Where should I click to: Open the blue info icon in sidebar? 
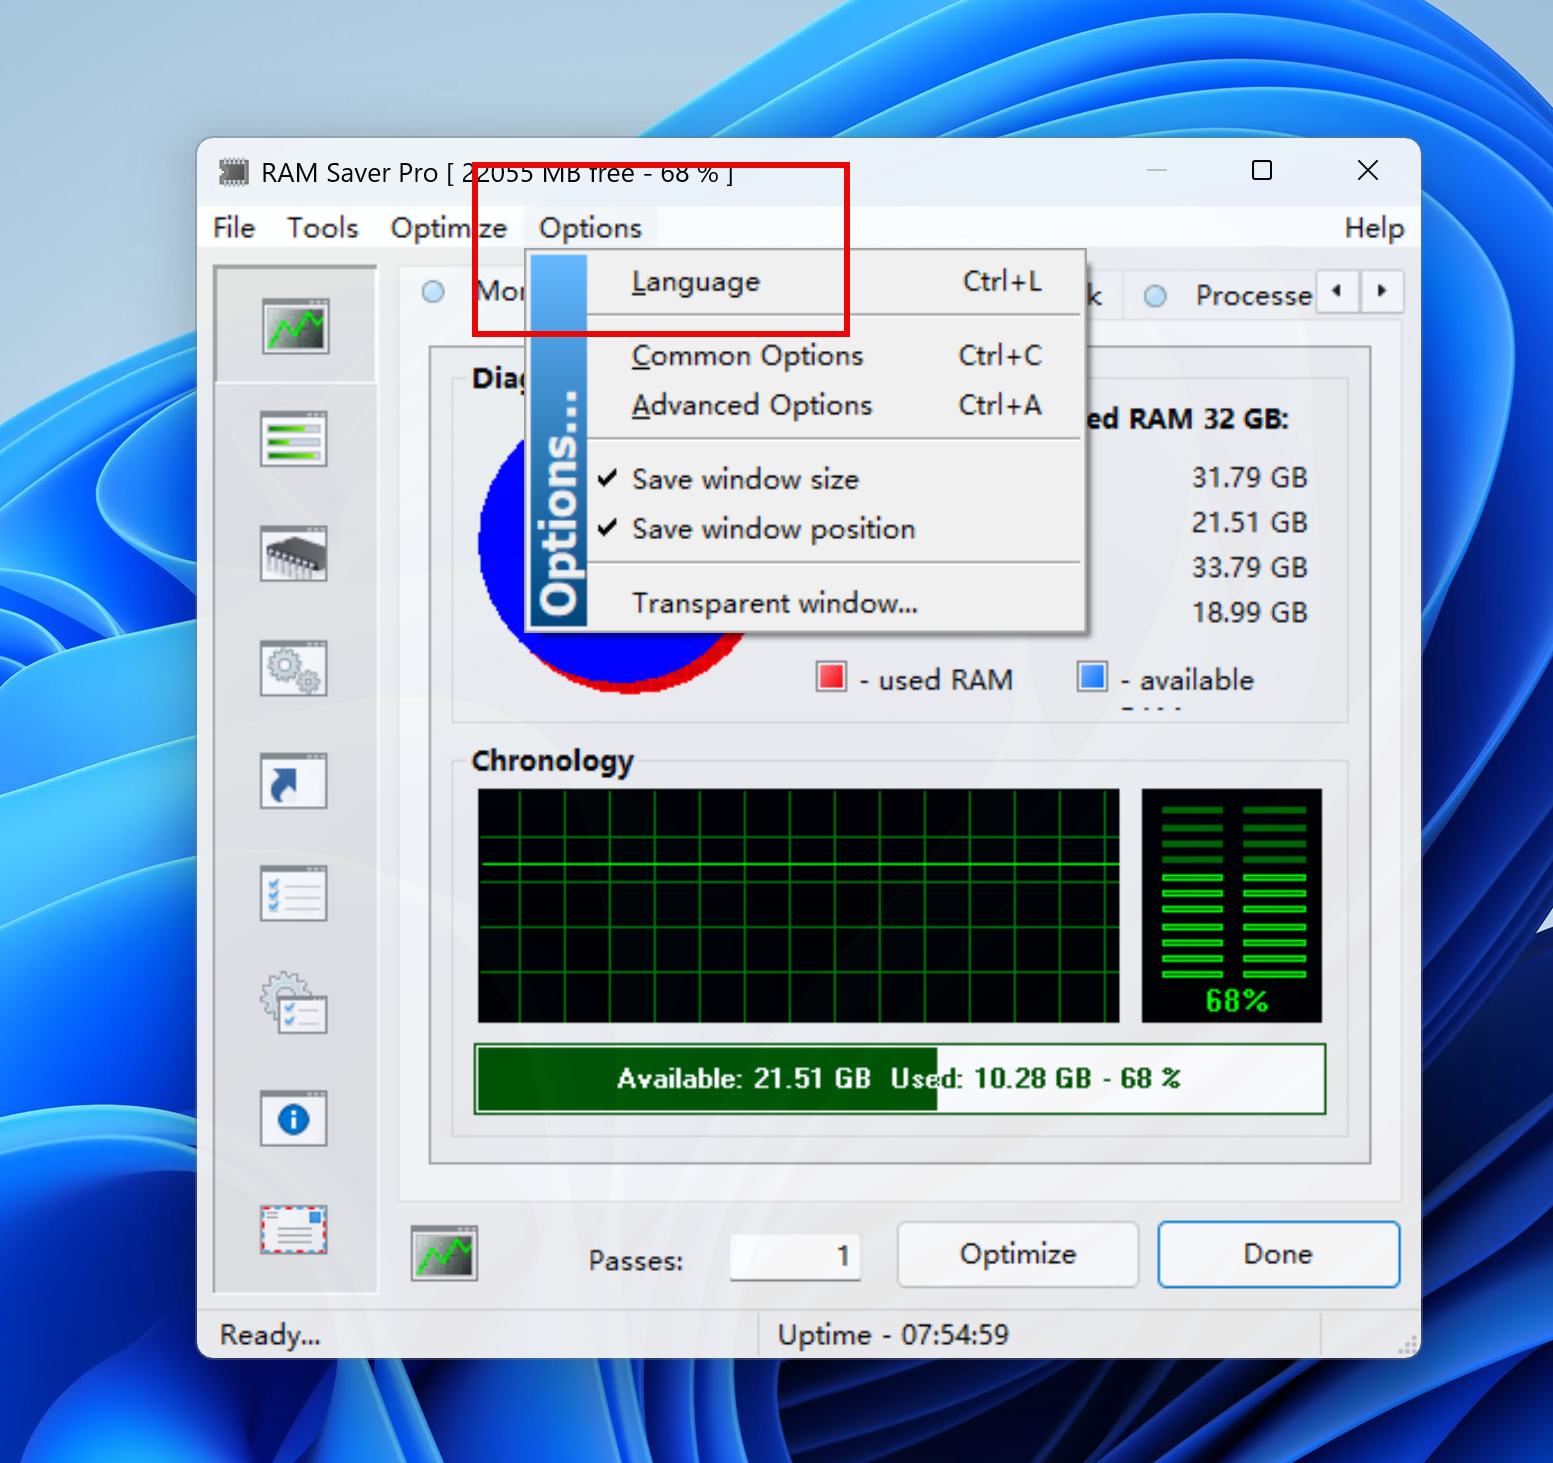click(x=293, y=1118)
